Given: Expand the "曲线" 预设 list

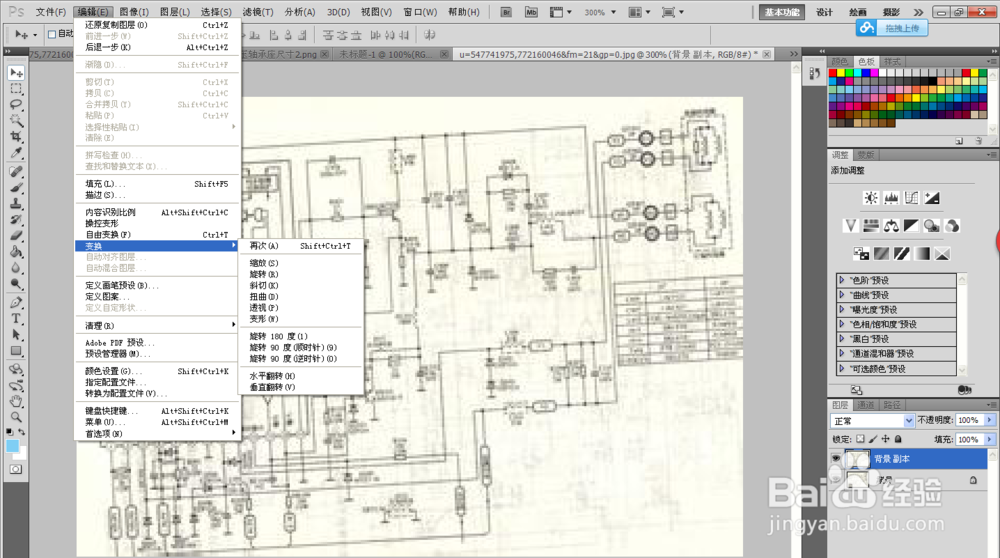Looking at the screenshot, I should coord(842,295).
